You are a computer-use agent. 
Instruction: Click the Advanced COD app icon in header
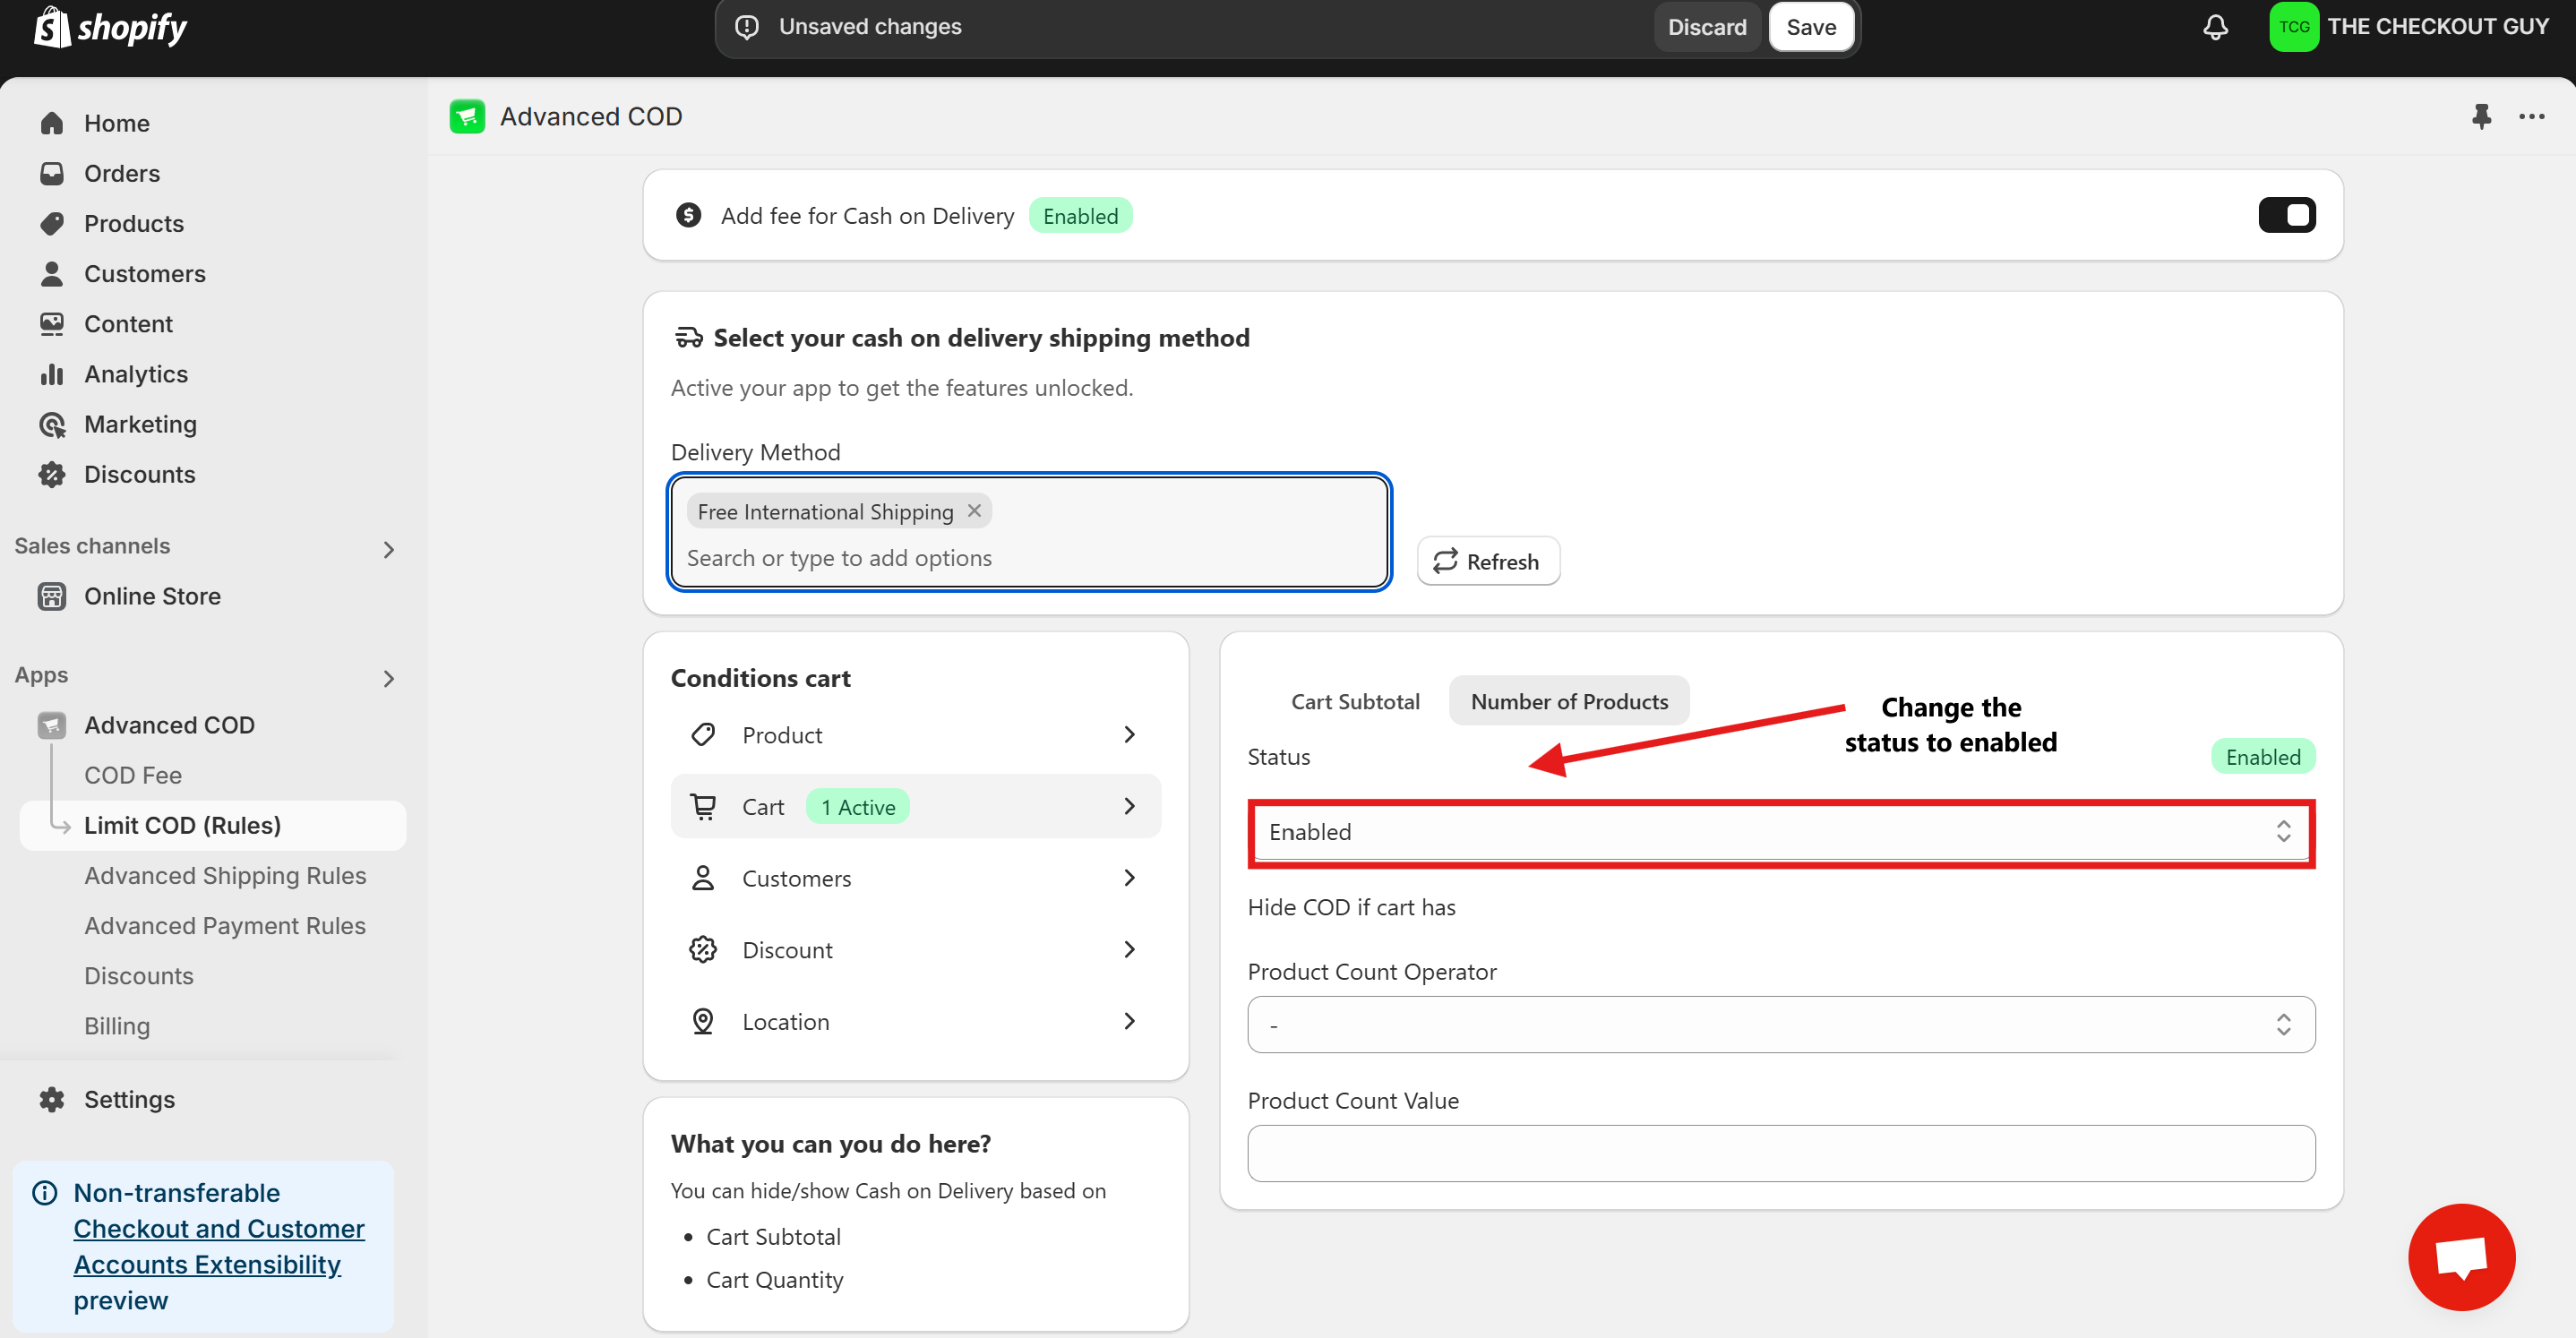pyautogui.click(x=467, y=117)
